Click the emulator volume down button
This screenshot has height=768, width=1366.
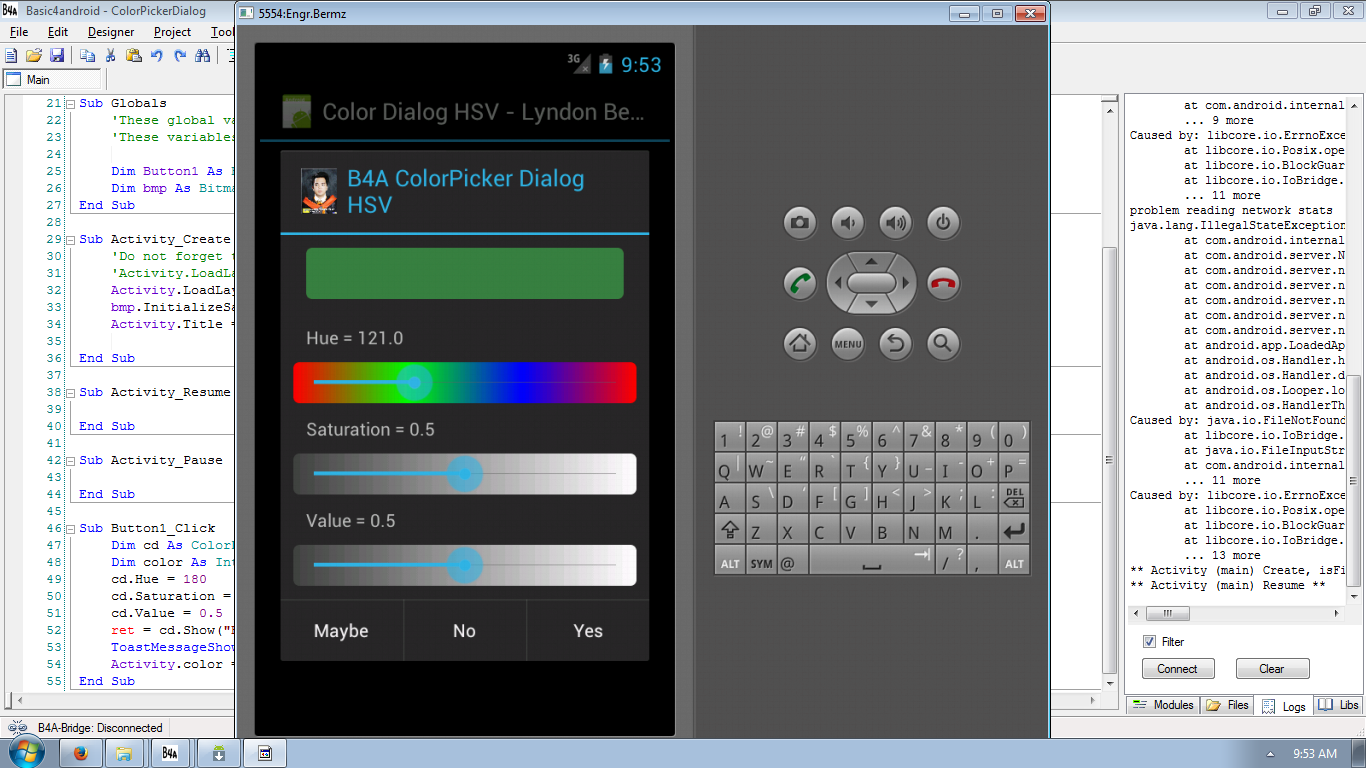847,223
